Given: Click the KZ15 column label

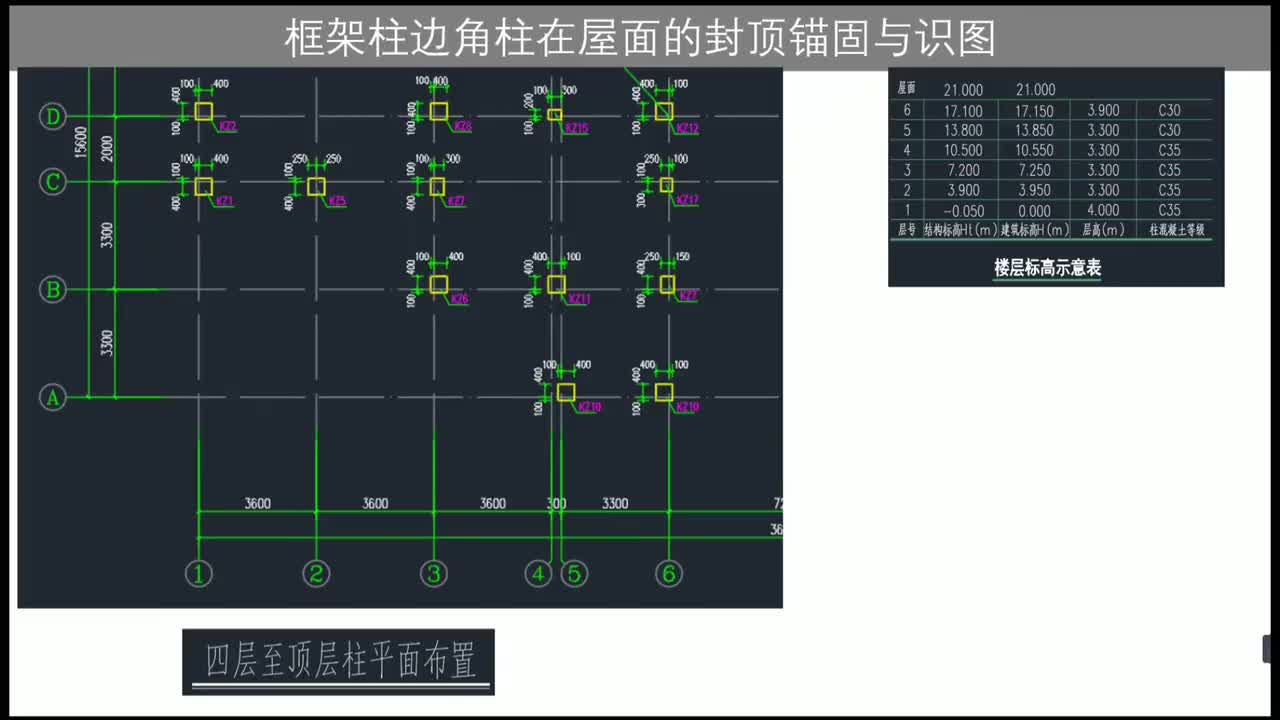Looking at the screenshot, I should coord(577,128).
